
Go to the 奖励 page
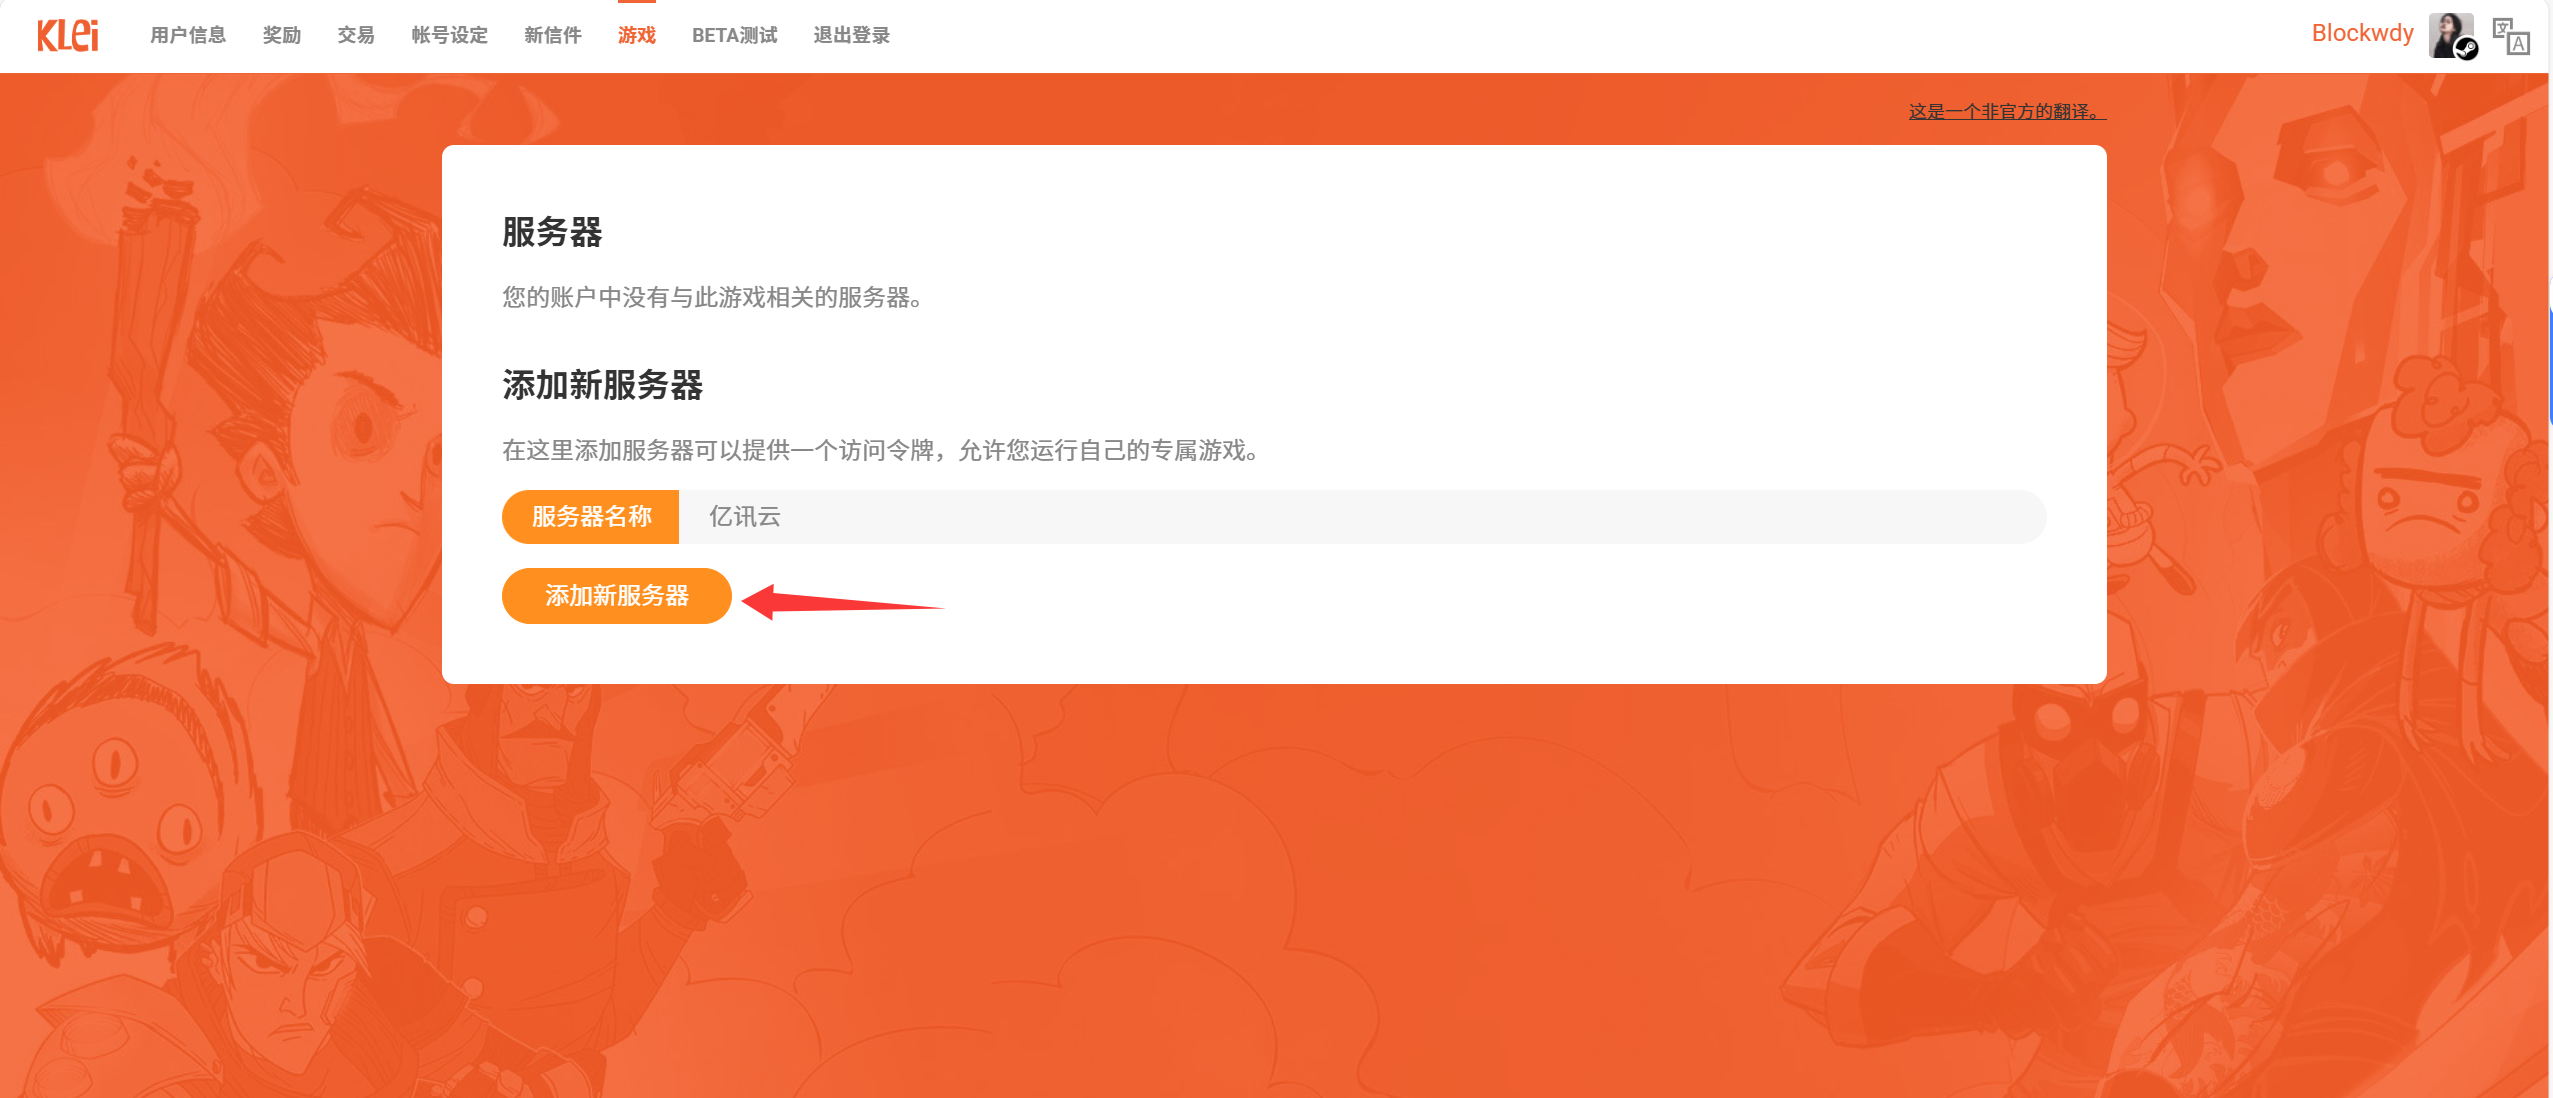click(282, 35)
